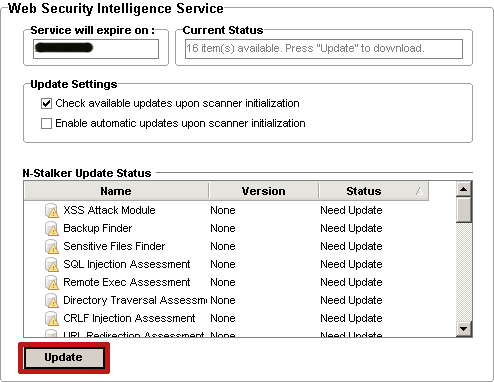Select the 'Backup Finder' row name

click(x=98, y=228)
